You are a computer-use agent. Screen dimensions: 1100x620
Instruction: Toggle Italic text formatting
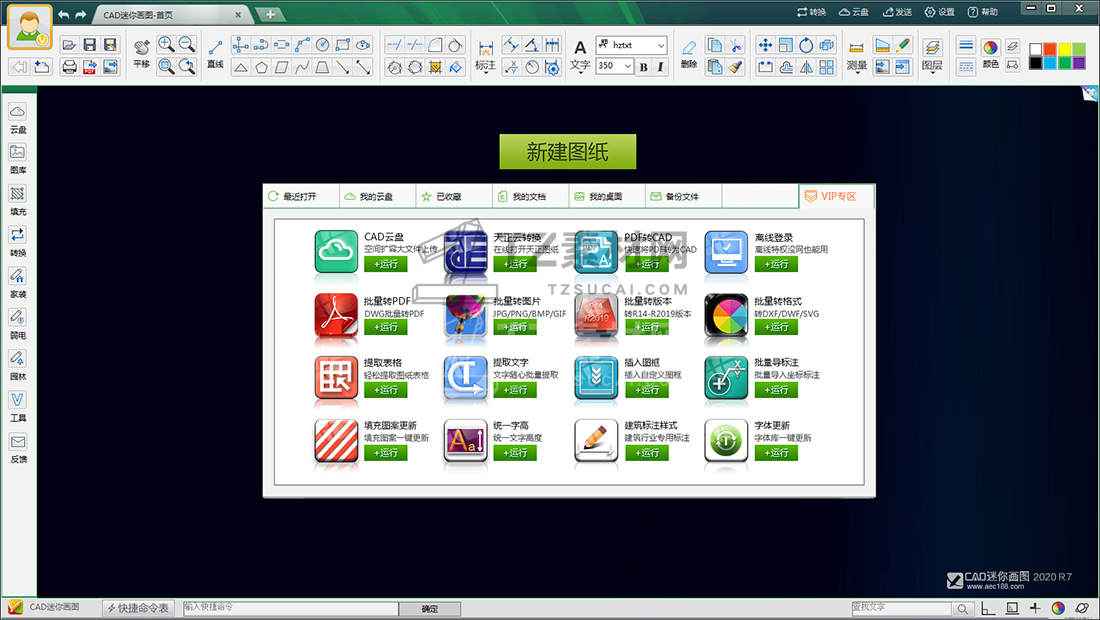click(660, 67)
